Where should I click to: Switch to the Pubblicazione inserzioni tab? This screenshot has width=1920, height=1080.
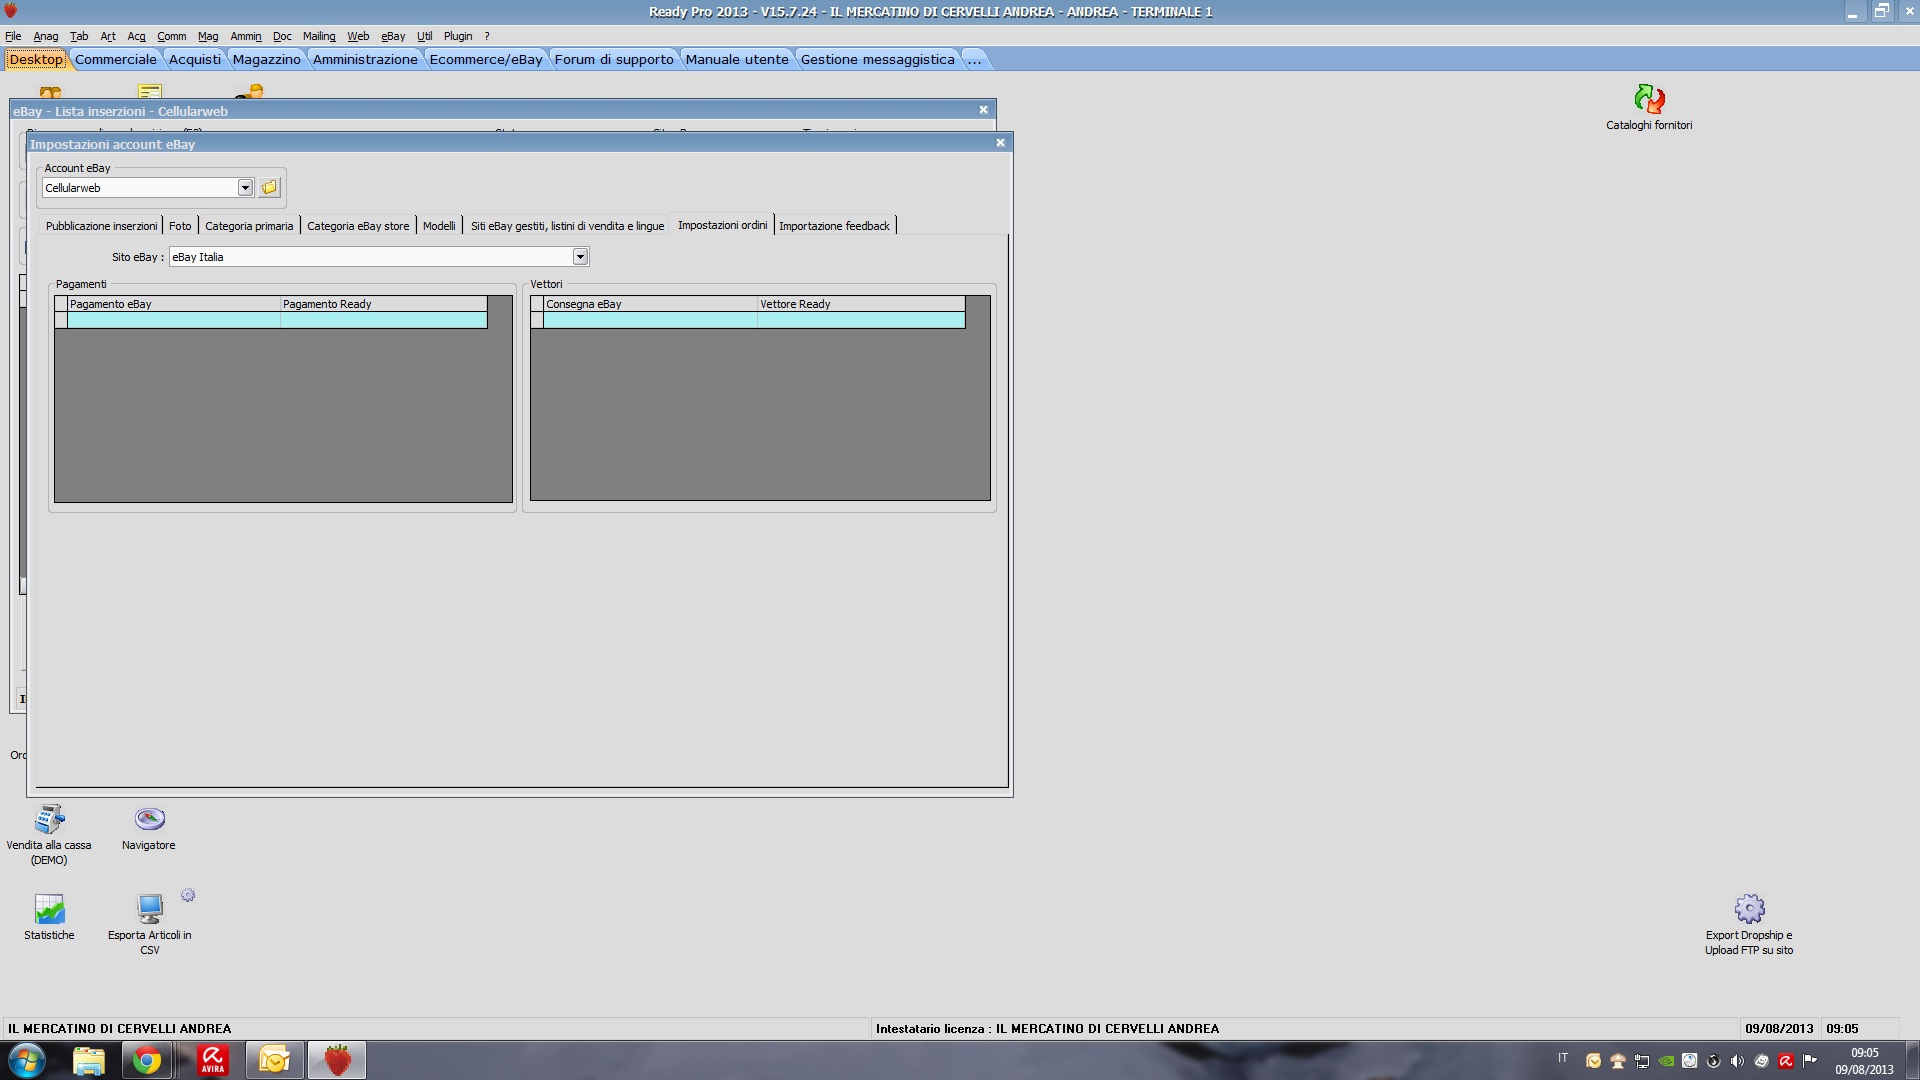pyautogui.click(x=101, y=226)
